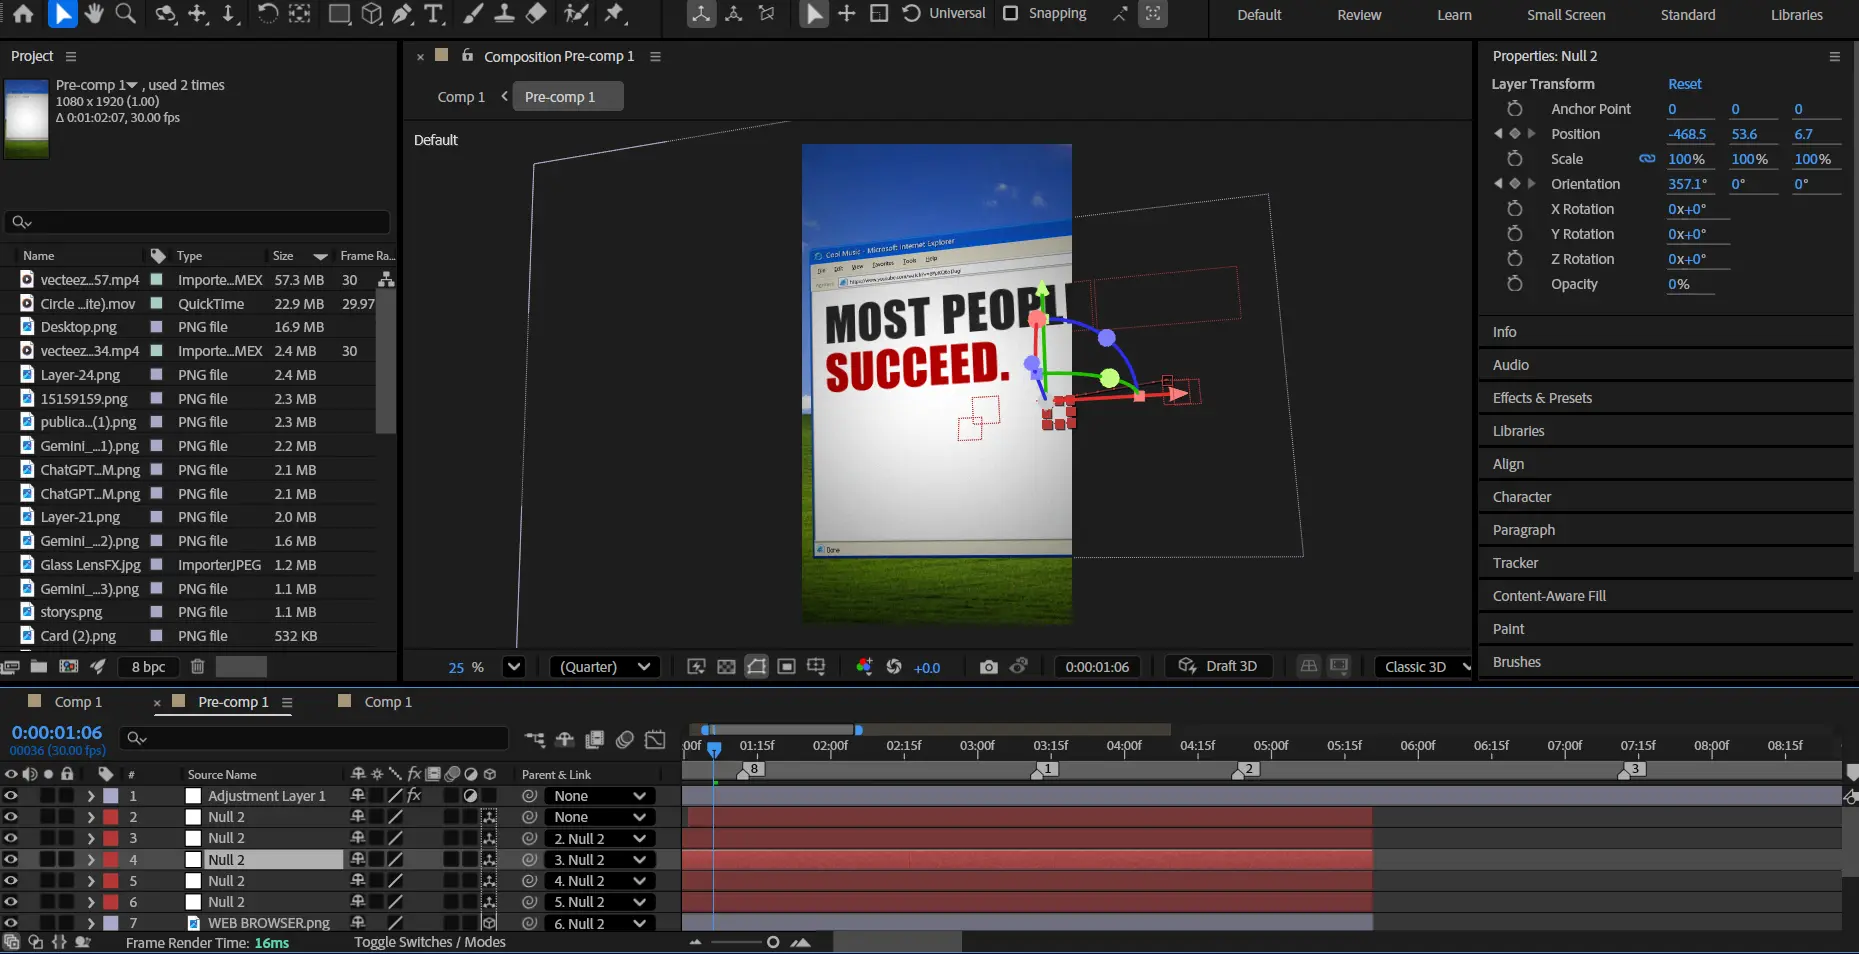Image resolution: width=1859 pixels, height=954 pixels.
Task: Switch to the Review workspace
Action: pyautogui.click(x=1359, y=15)
